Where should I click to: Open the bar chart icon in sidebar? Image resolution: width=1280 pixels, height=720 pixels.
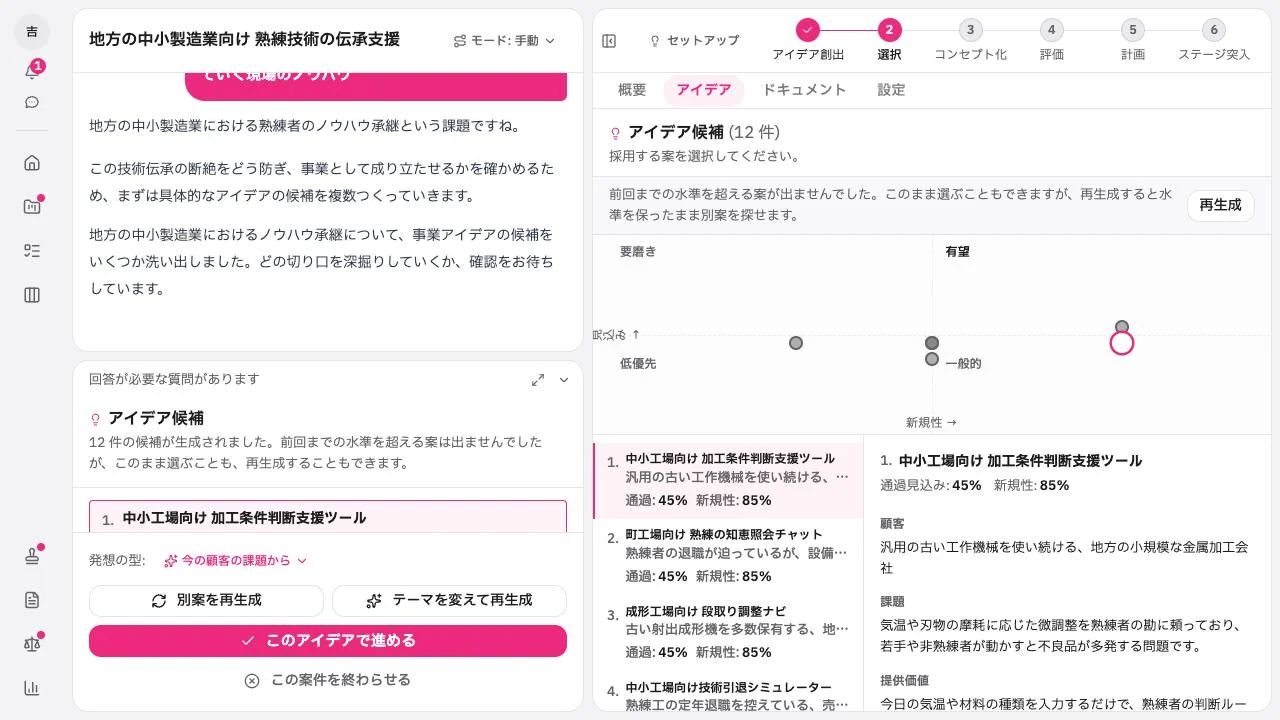tap(32, 688)
